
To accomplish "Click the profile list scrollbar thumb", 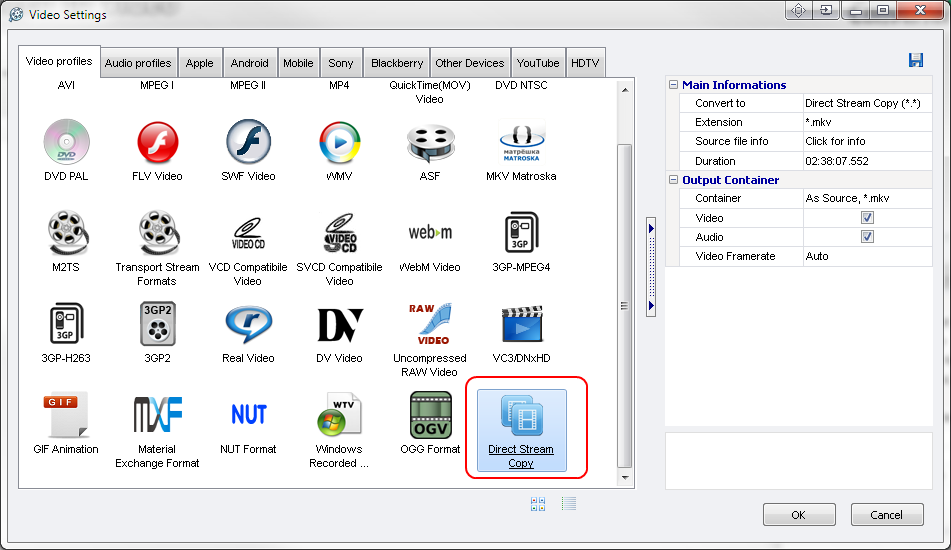I will 625,306.
